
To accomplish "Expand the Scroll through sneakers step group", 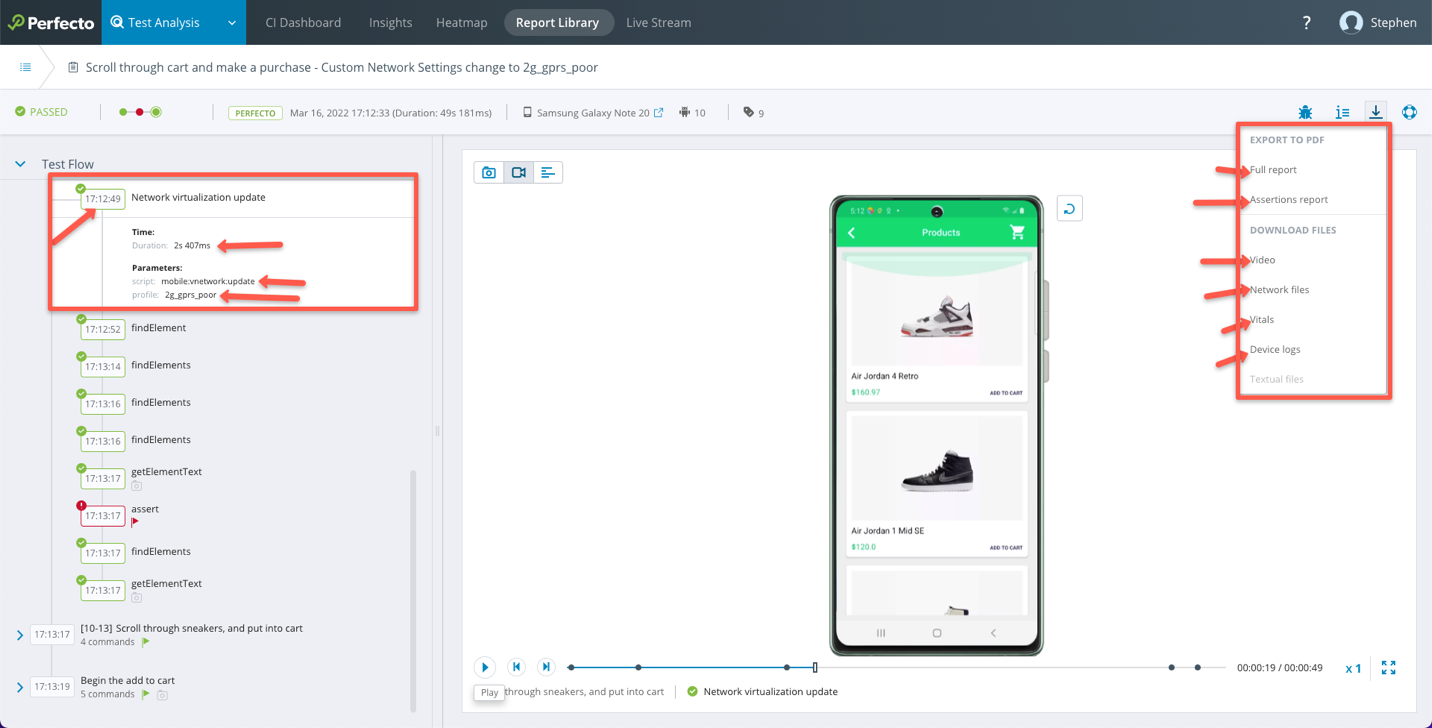I will point(20,635).
